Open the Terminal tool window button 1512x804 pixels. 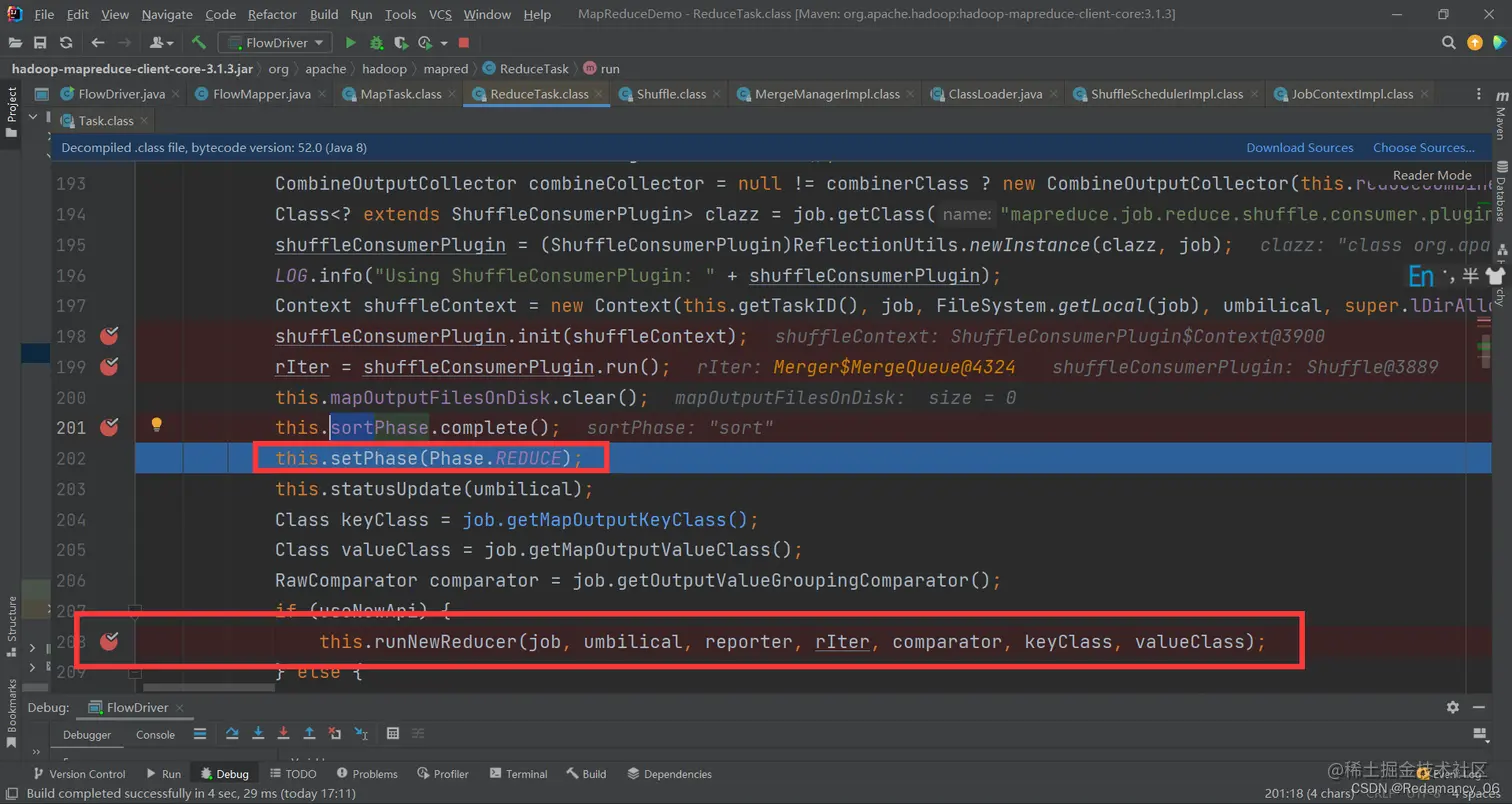coord(518,774)
